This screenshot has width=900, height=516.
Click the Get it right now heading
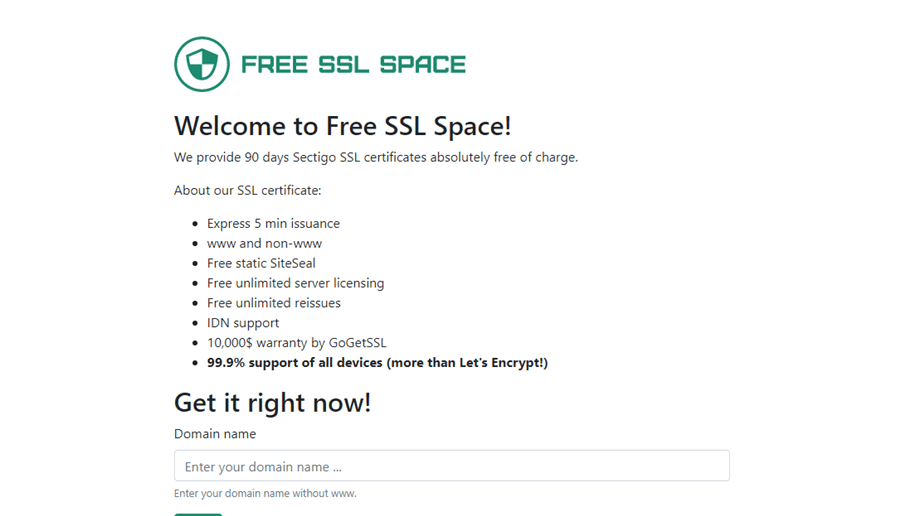point(272,402)
